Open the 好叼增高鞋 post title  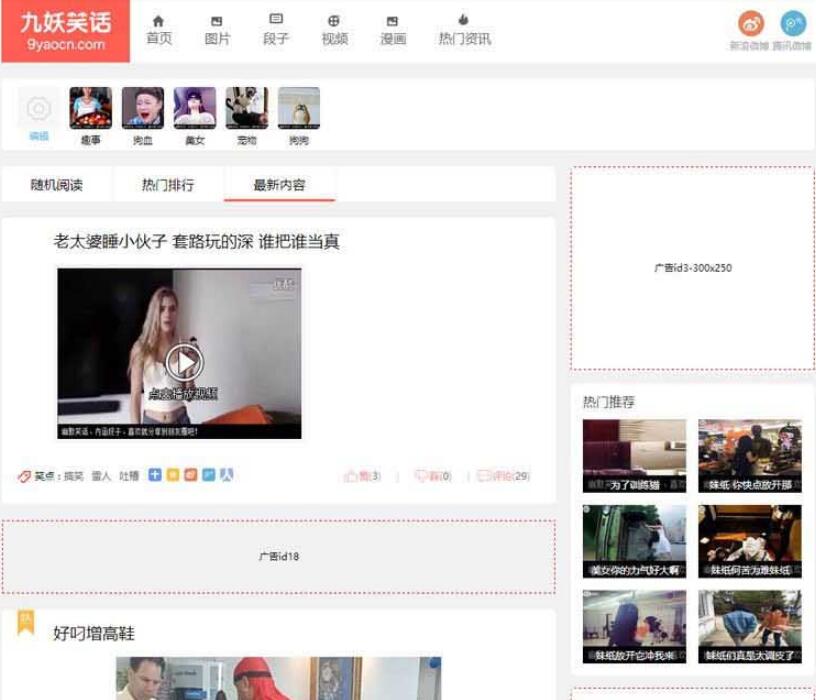pyautogui.click(x=95, y=632)
